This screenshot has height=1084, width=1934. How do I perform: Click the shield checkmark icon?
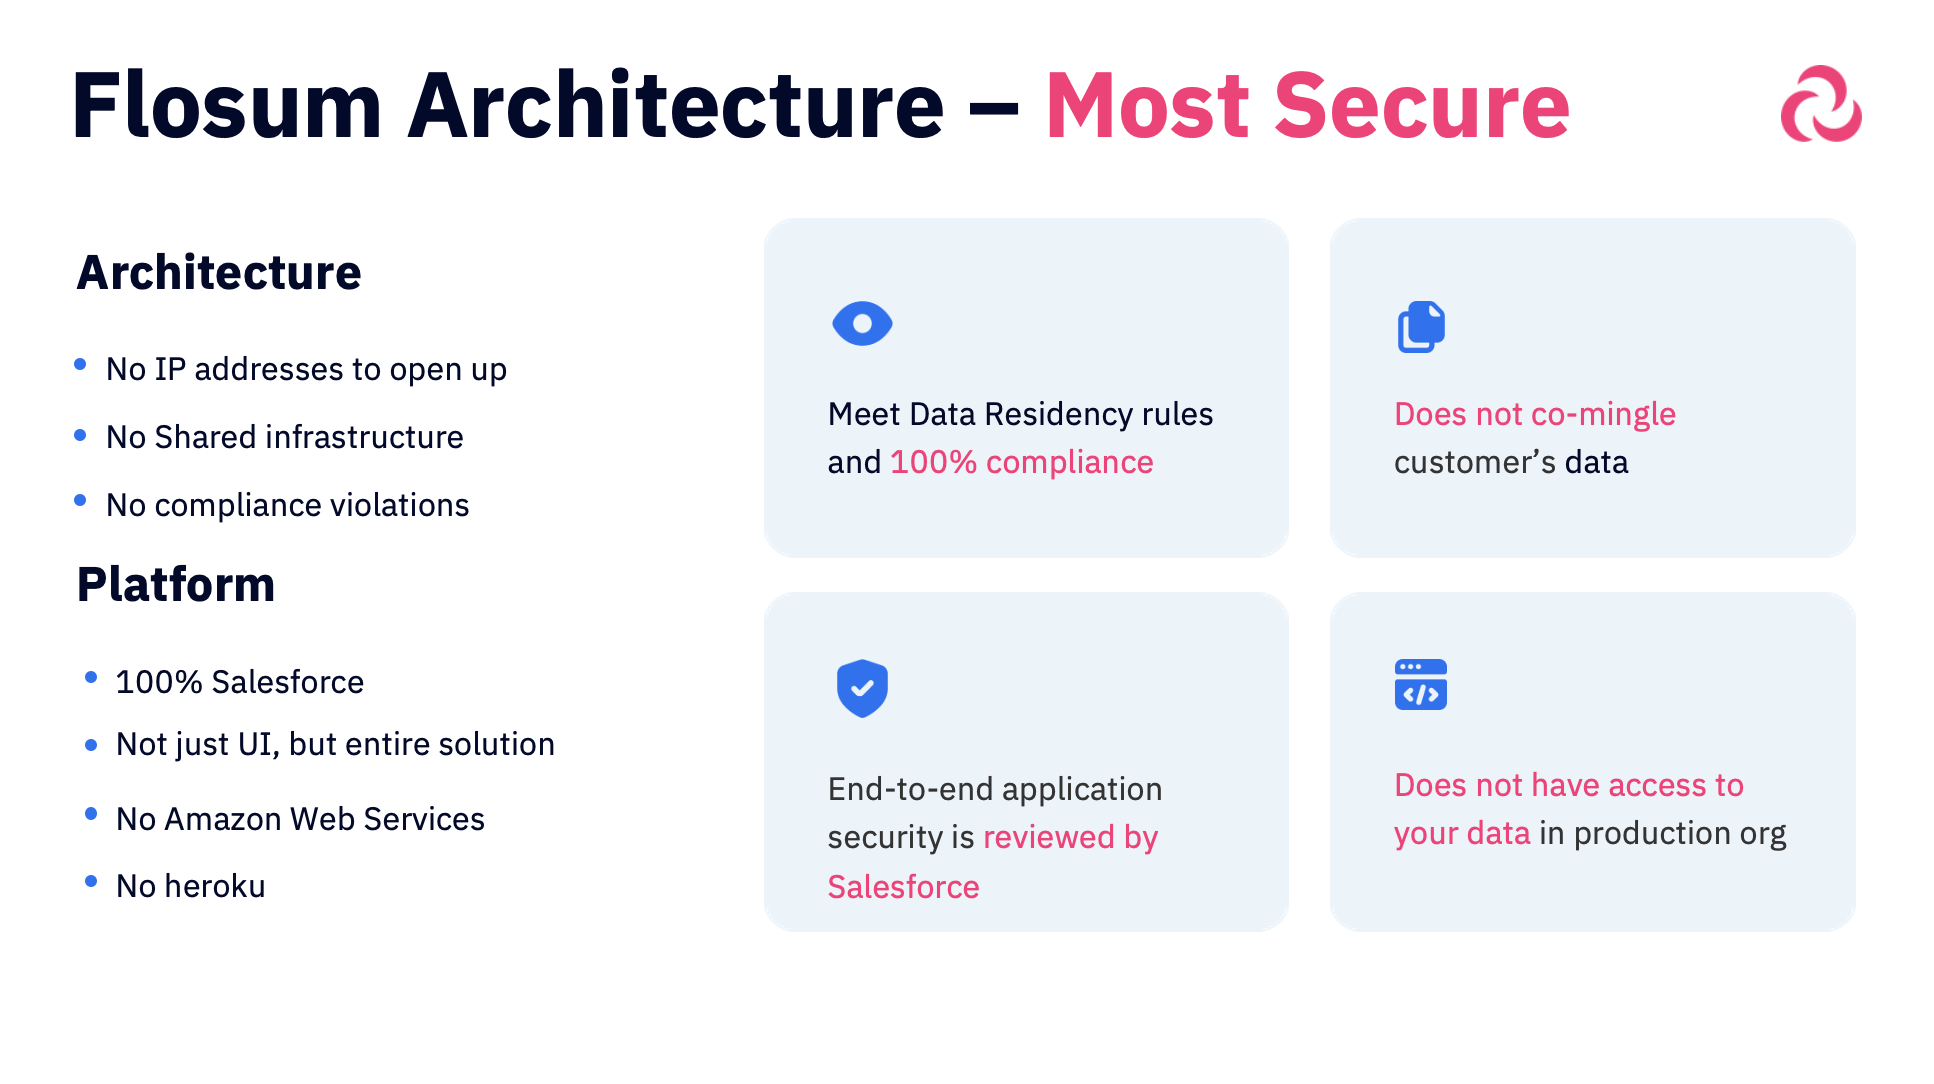(x=862, y=688)
